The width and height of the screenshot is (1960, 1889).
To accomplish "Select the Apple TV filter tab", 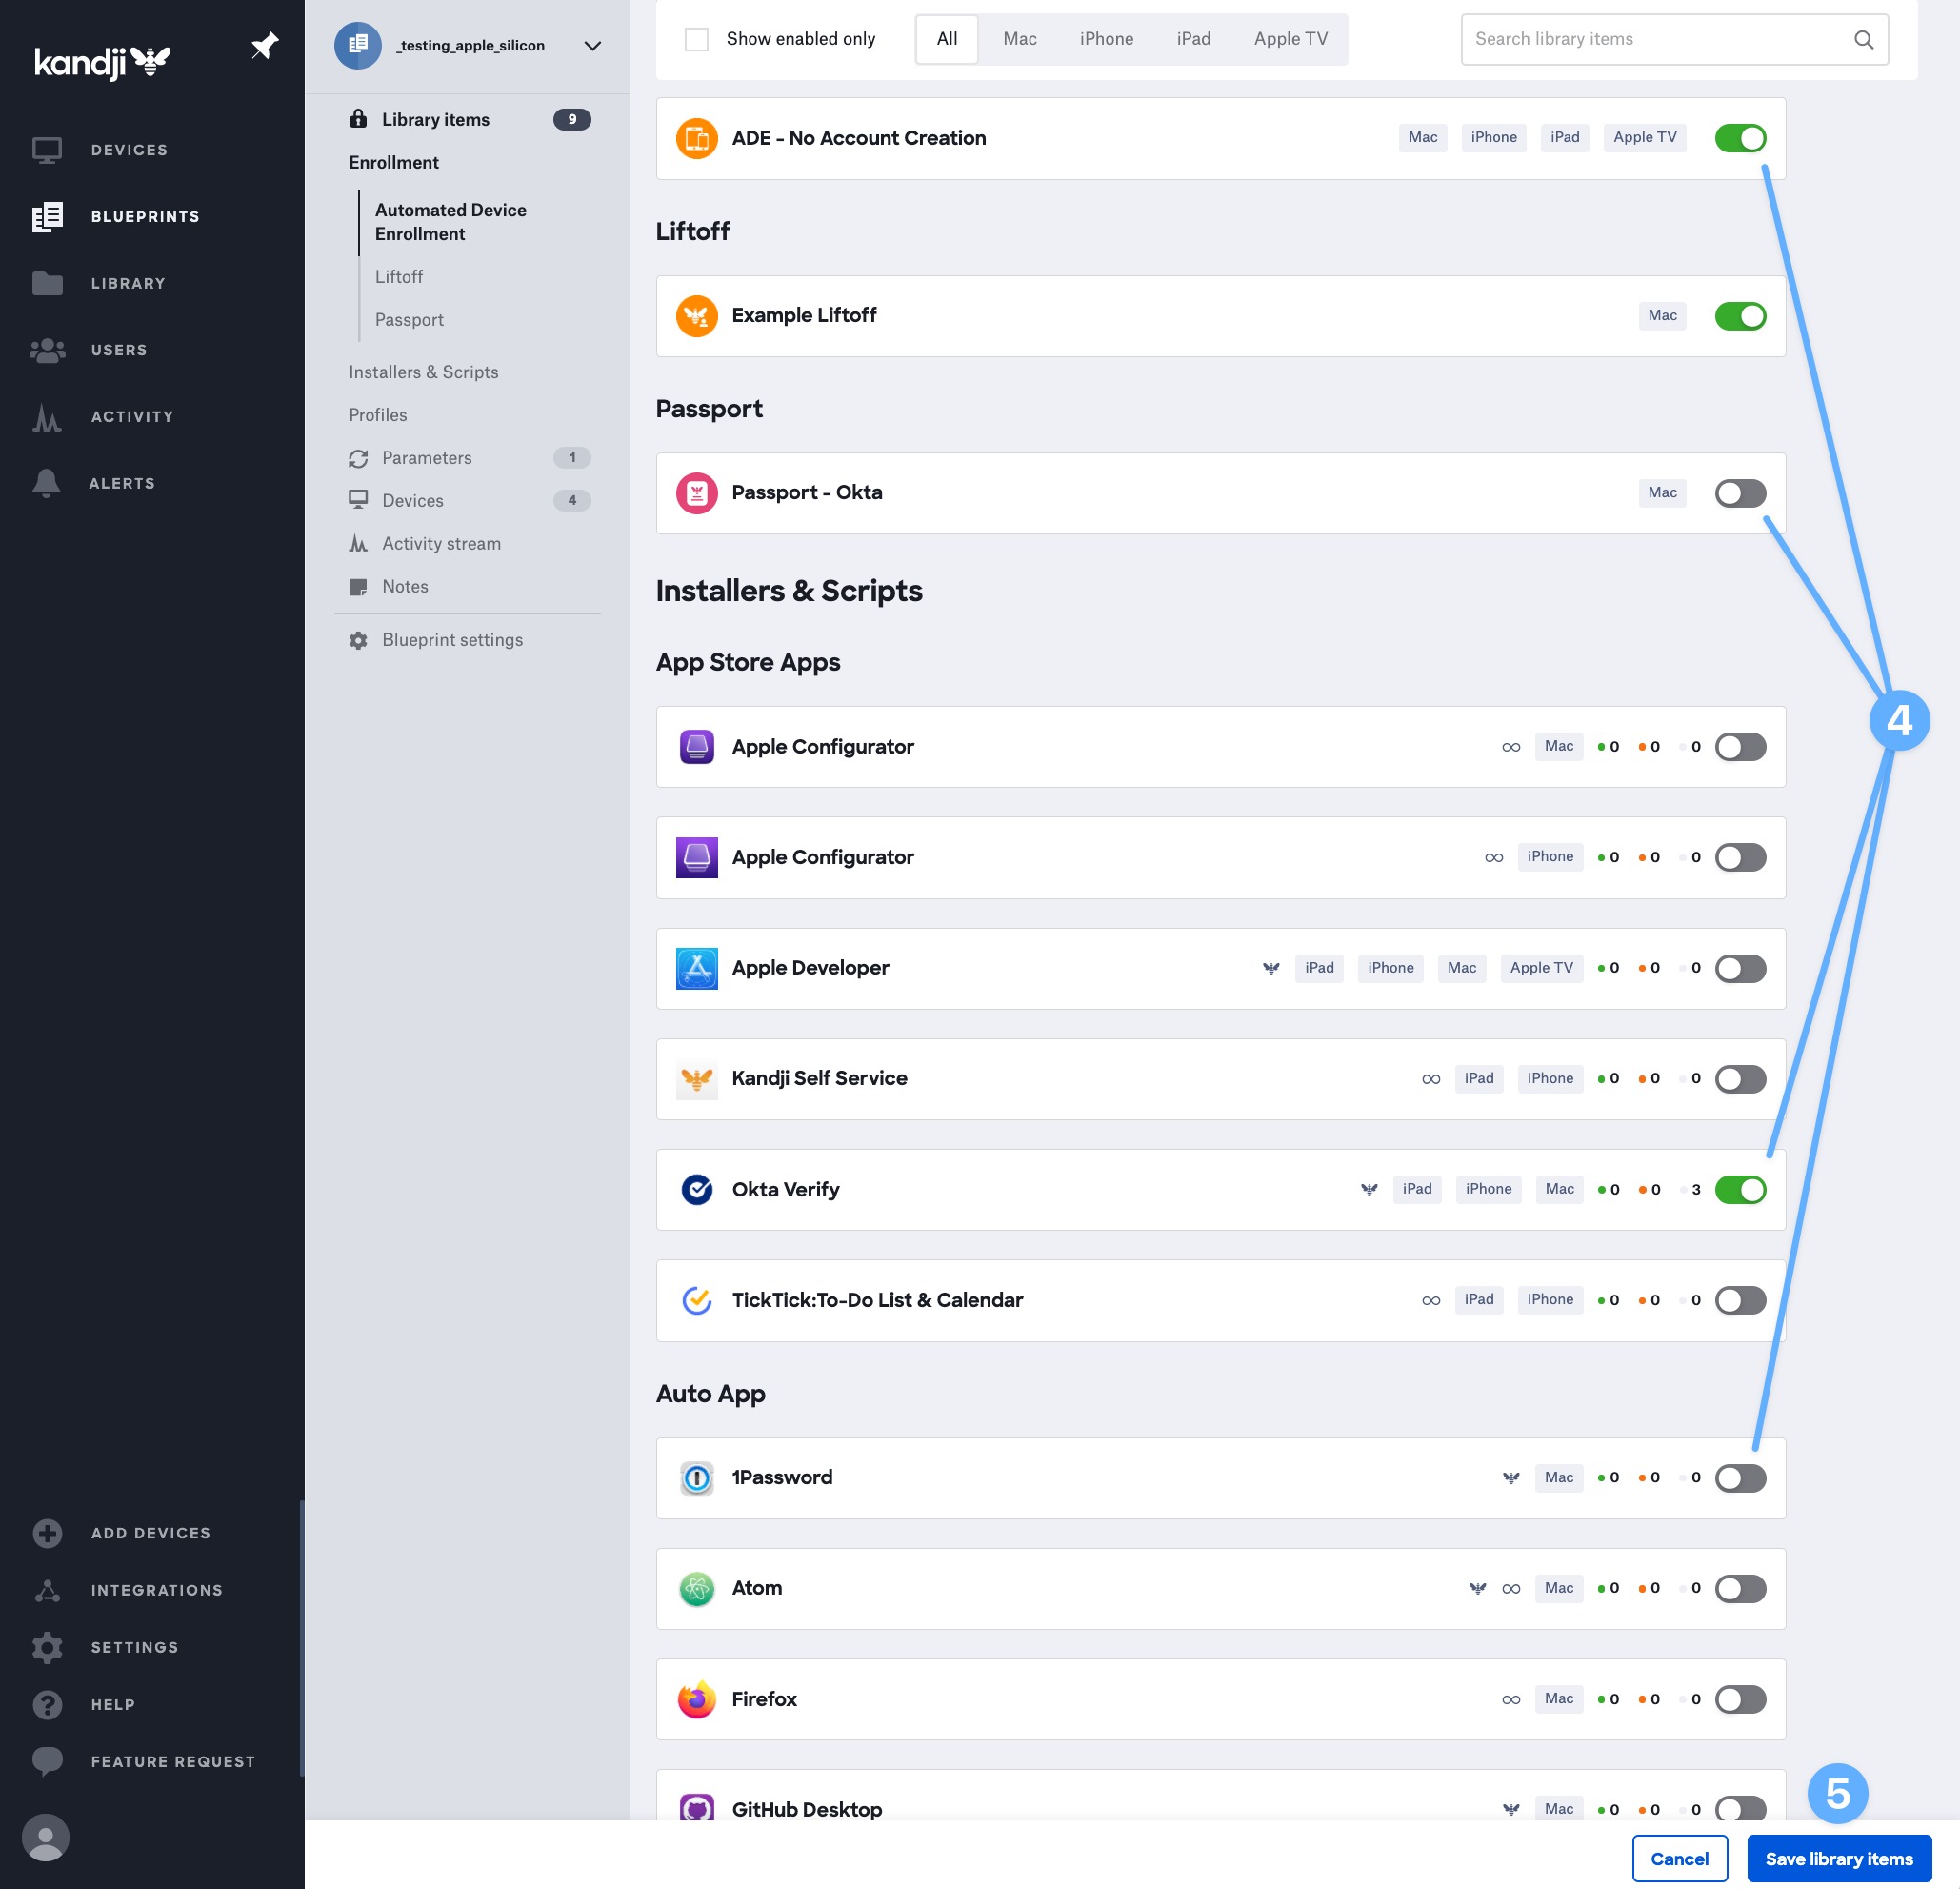I will pyautogui.click(x=1290, y=39).
